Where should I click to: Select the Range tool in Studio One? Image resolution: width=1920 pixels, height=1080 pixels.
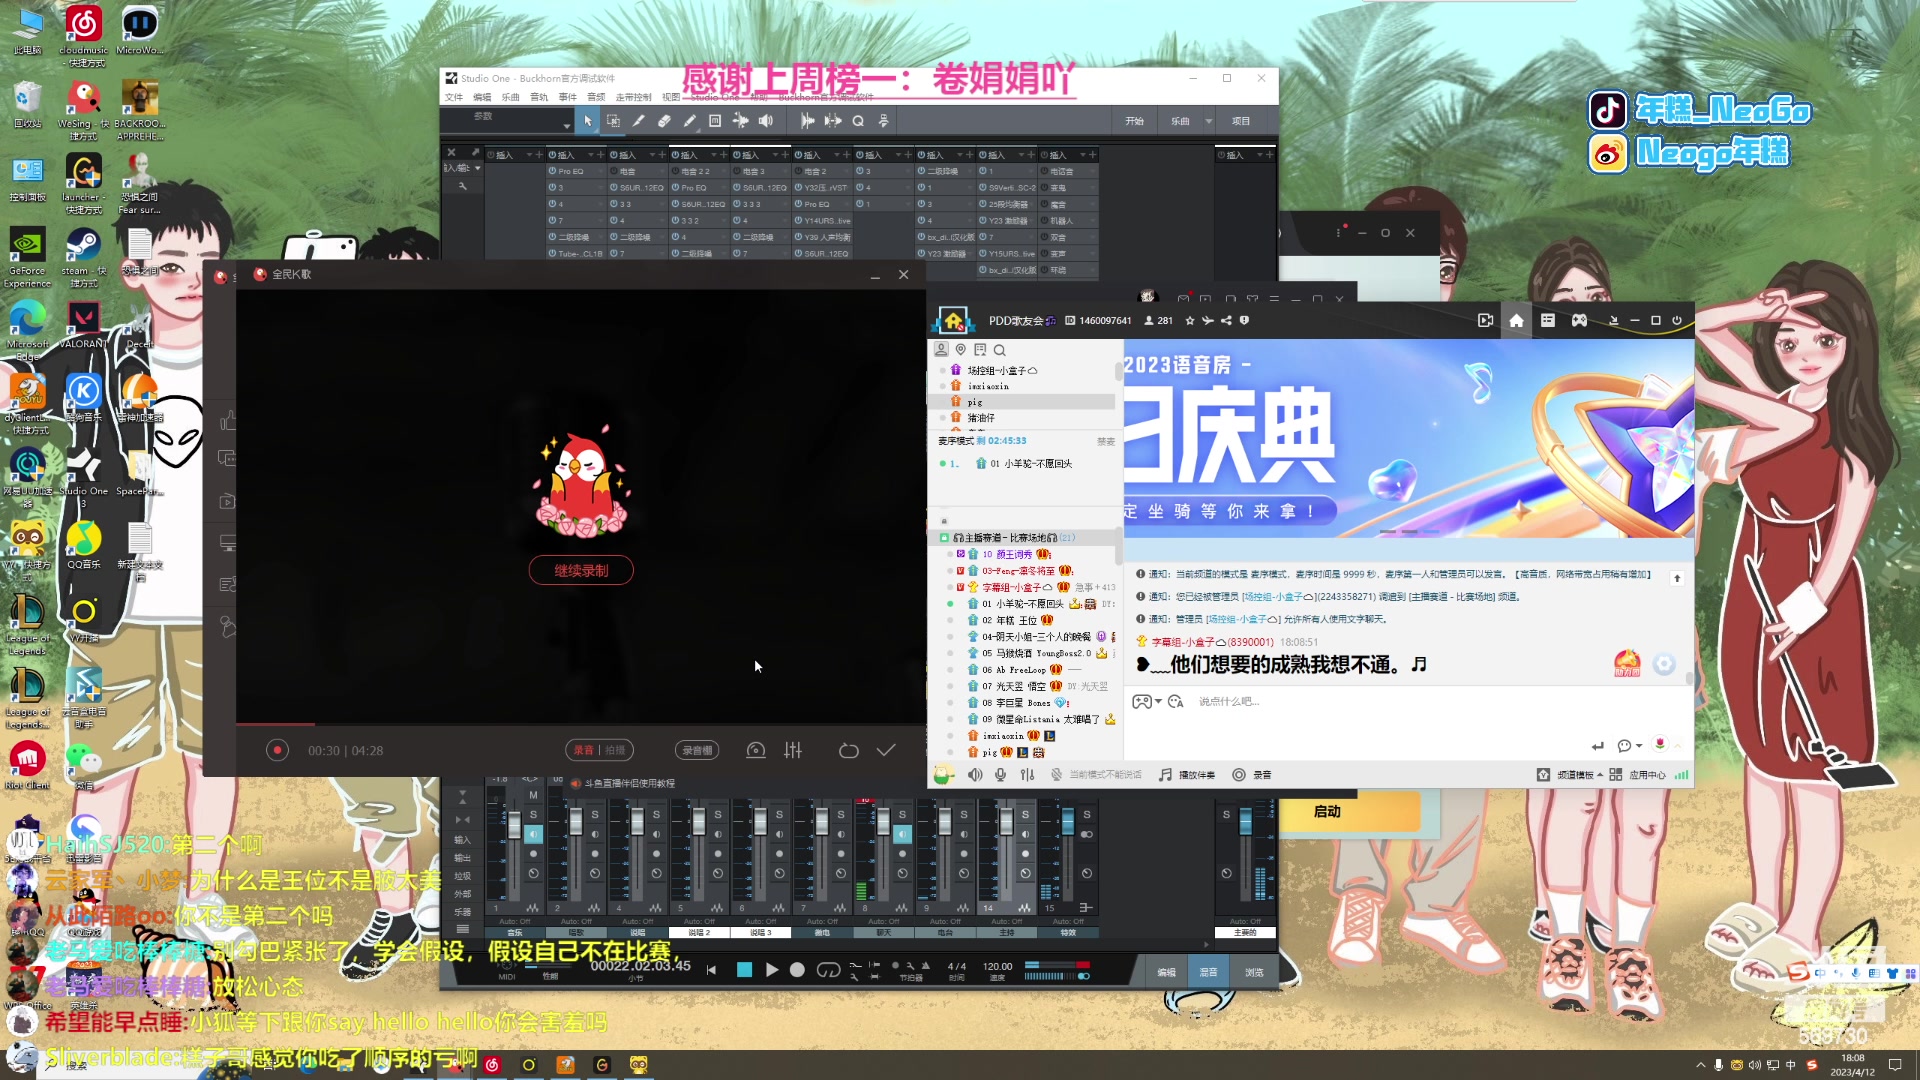613,121
